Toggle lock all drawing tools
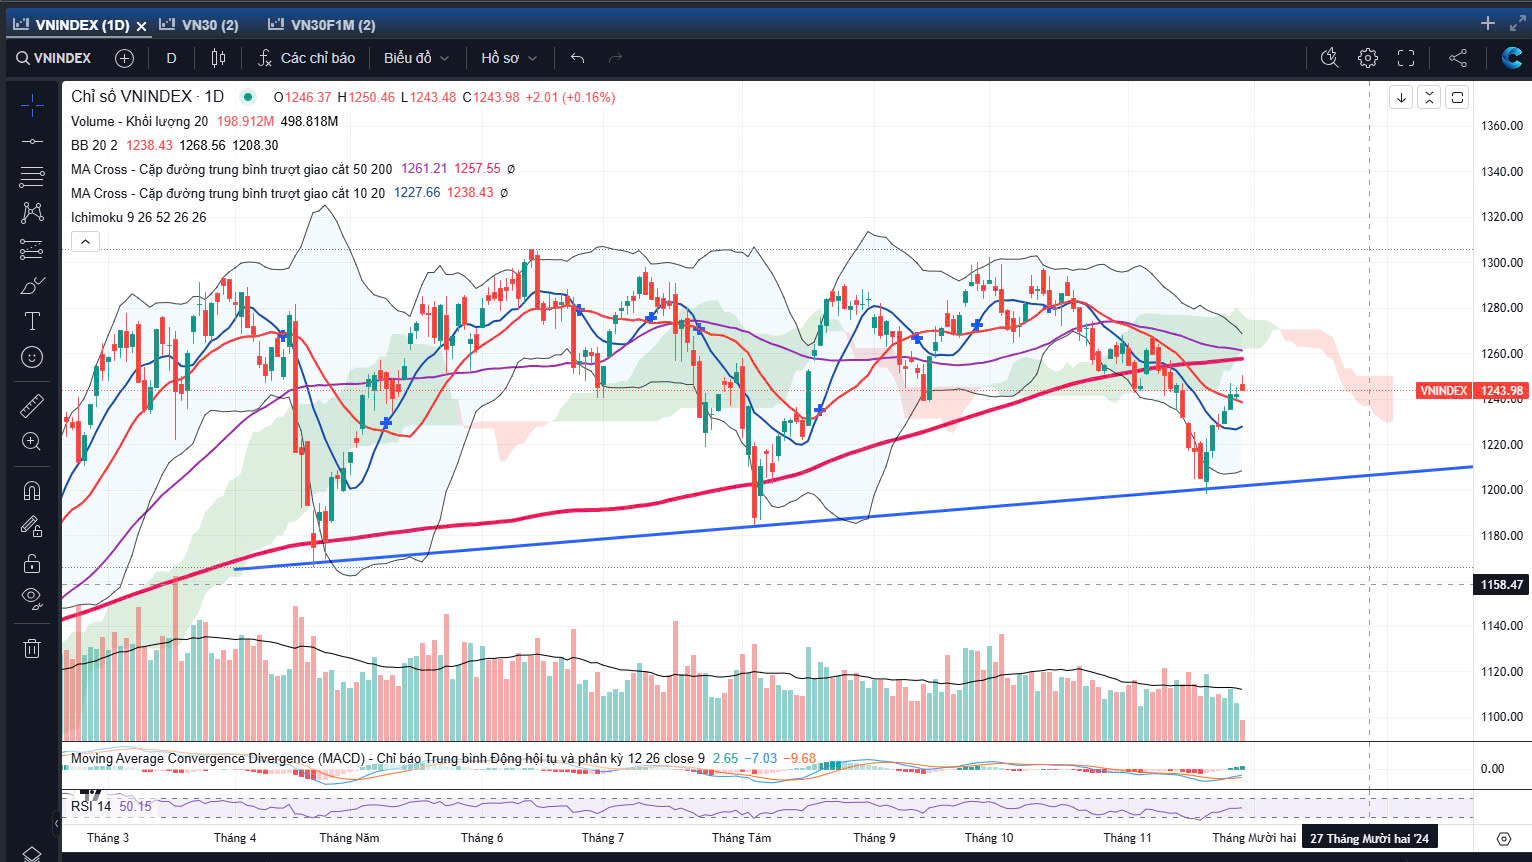 pyautogui.click(x=32, y=563)
